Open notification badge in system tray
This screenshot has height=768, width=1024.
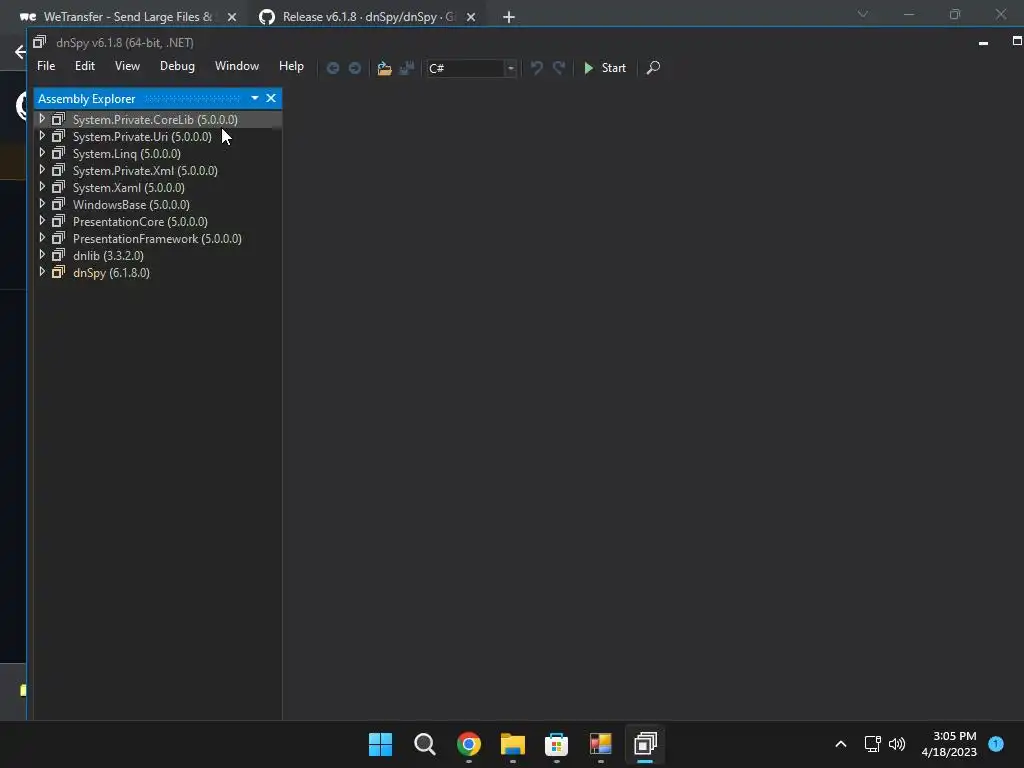(996, 744)
